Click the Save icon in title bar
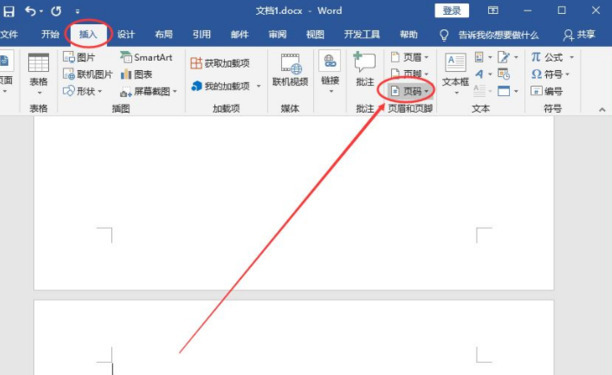Image resolution: width=612 pixels, height=375 pixels. [x=9, y=11]
